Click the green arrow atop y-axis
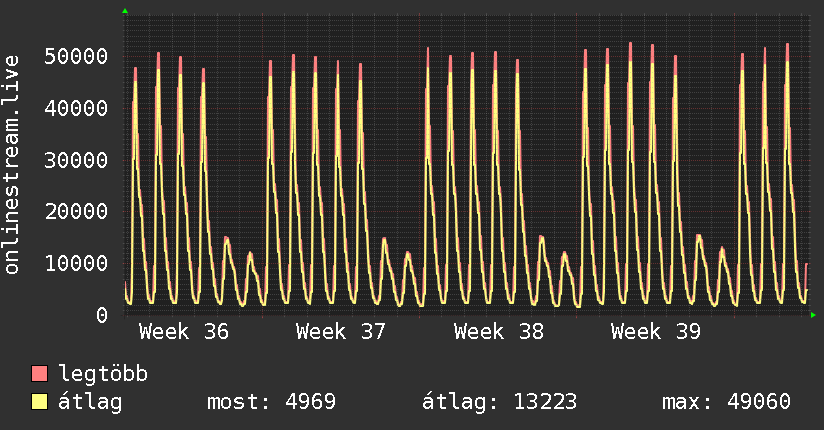Image resolution: width=824 pixels, height=430 pixels. point(125,11)
